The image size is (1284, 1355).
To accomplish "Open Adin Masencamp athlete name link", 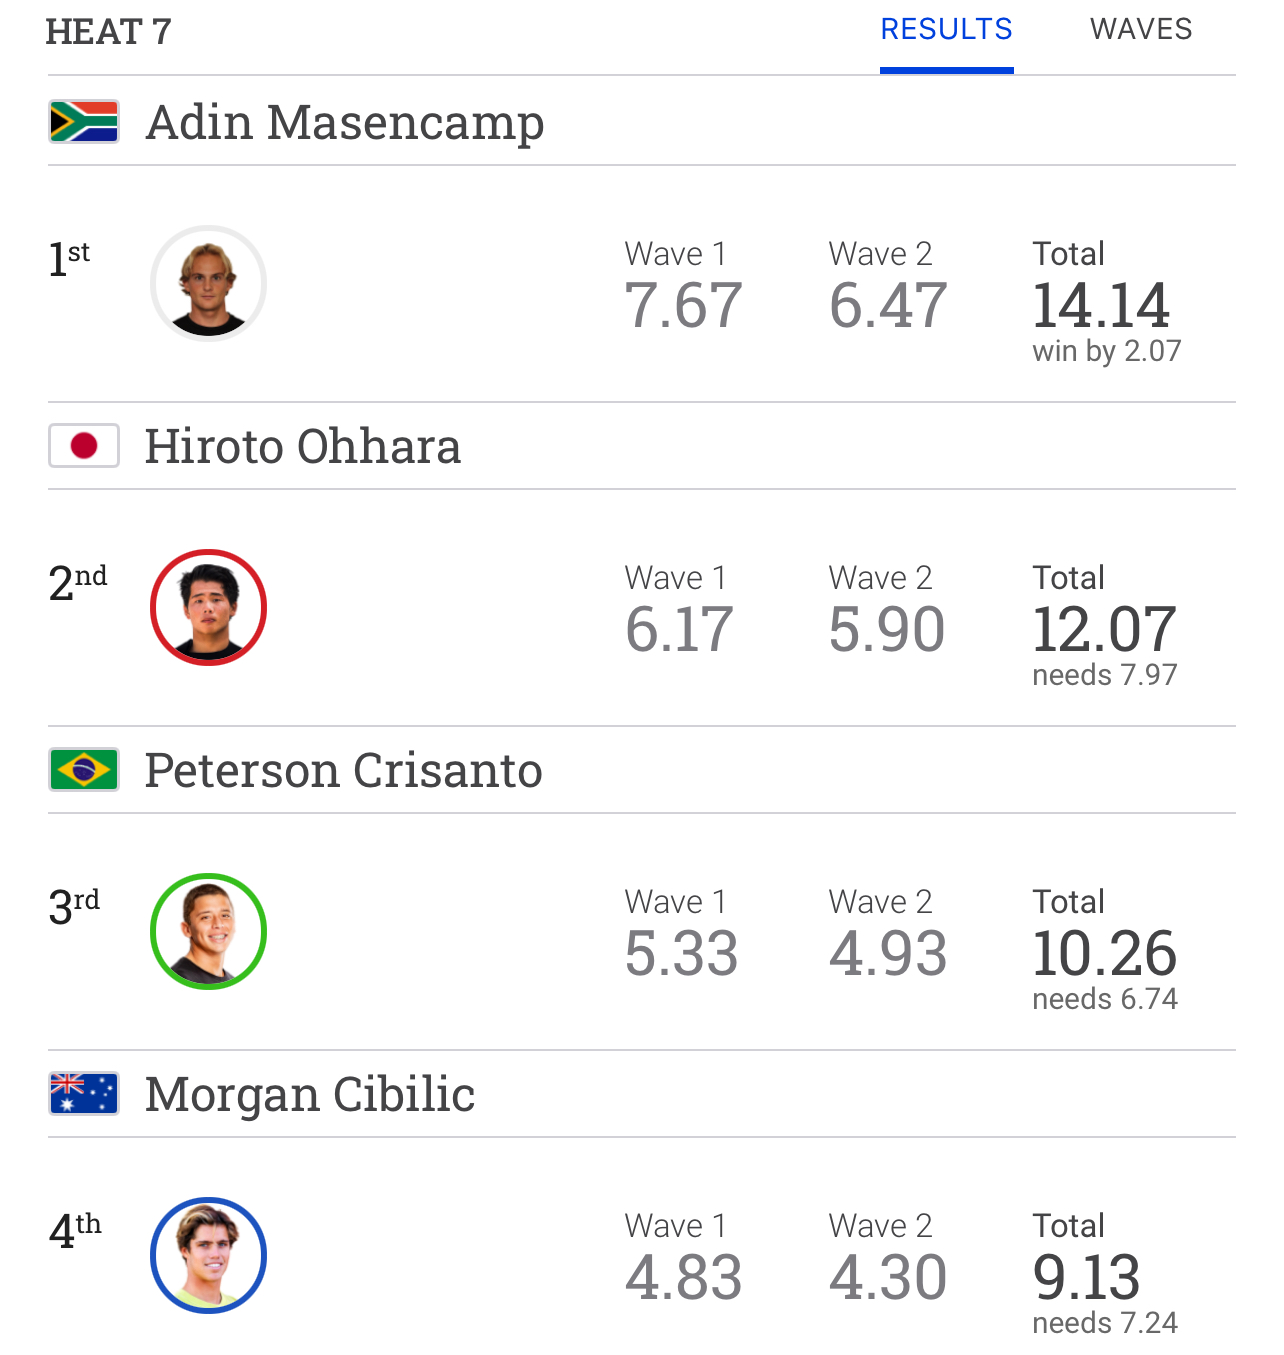I will point(345,124).
